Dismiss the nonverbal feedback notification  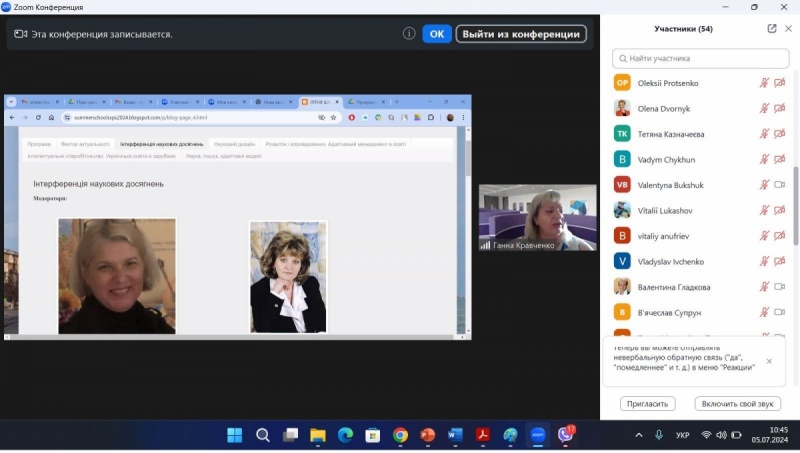(768, 361)
